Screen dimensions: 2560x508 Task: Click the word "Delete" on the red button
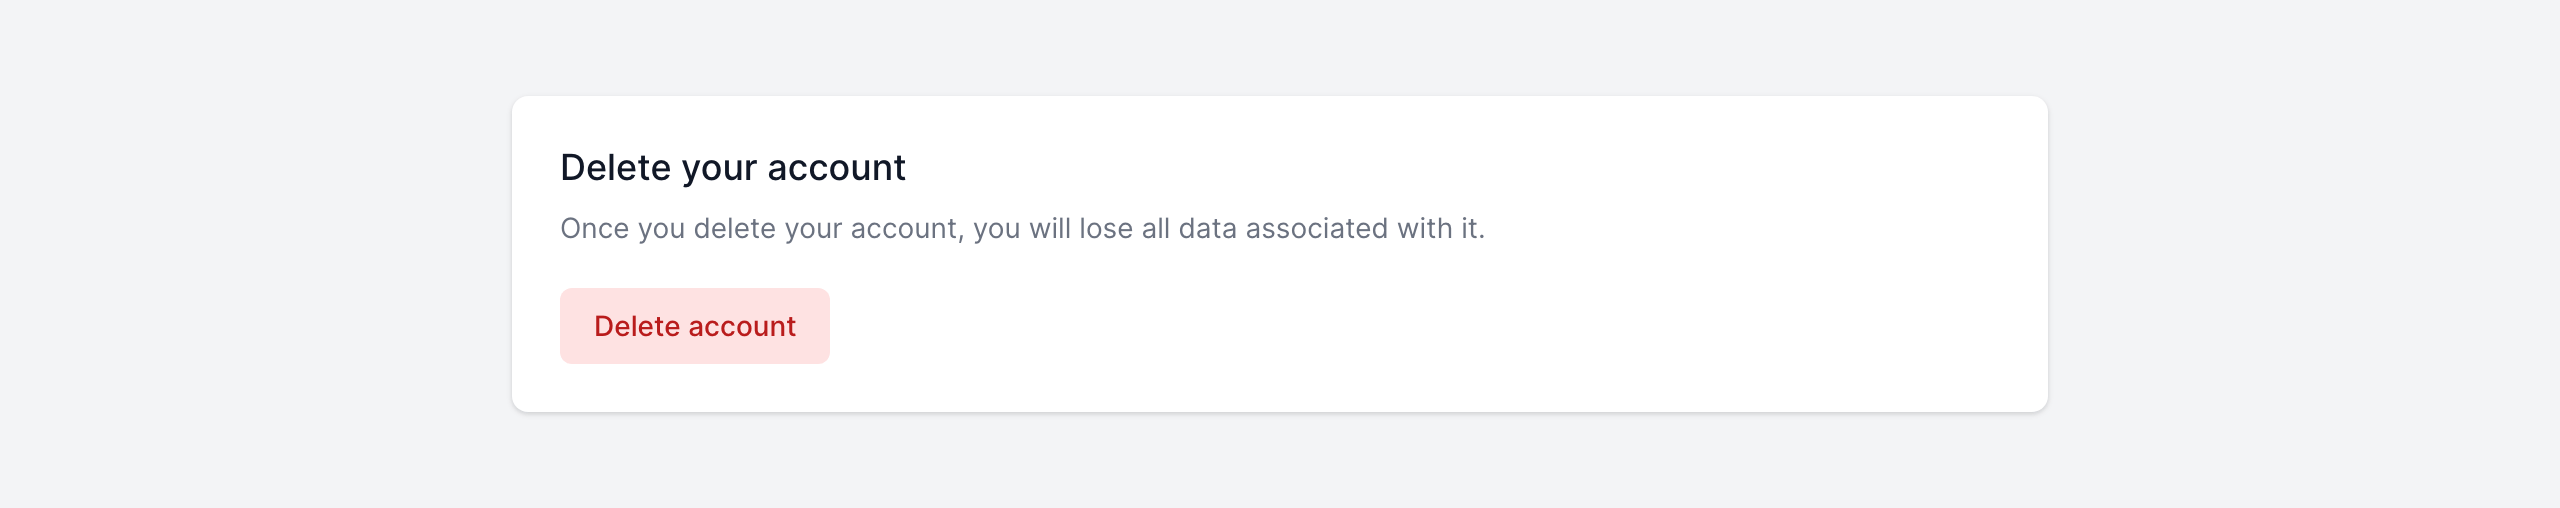click(x=637, y=326)
